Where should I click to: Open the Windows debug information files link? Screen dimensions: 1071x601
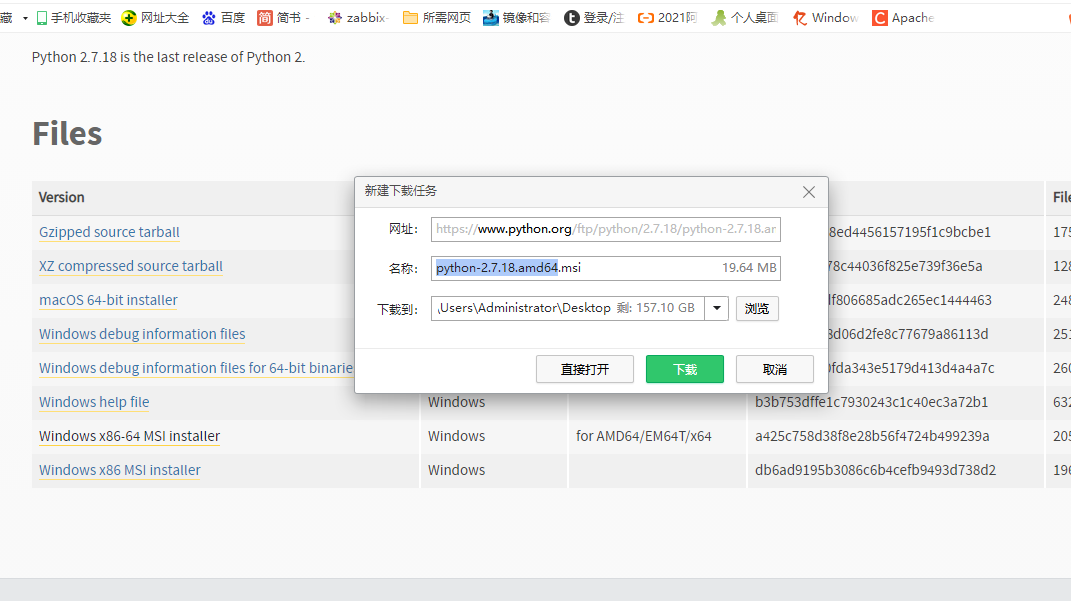tap(142, 334)
